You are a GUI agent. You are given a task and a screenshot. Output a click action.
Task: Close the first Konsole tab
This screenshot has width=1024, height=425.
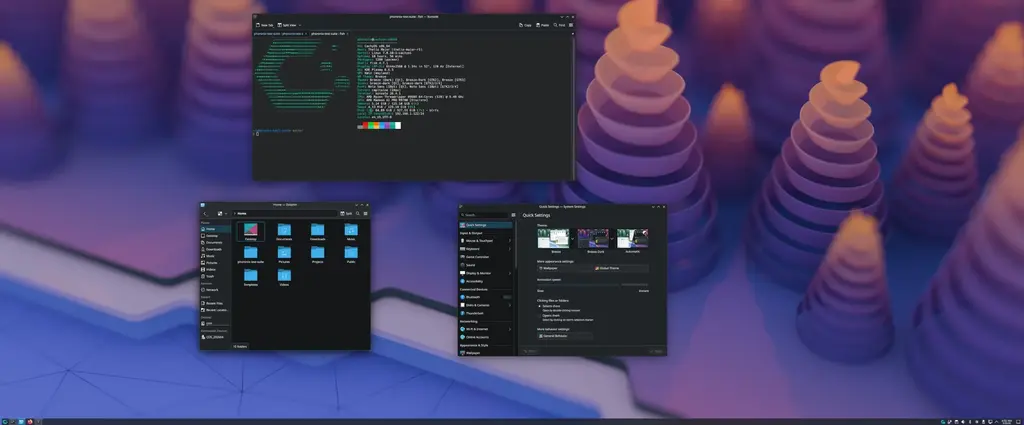pos(306,34)
